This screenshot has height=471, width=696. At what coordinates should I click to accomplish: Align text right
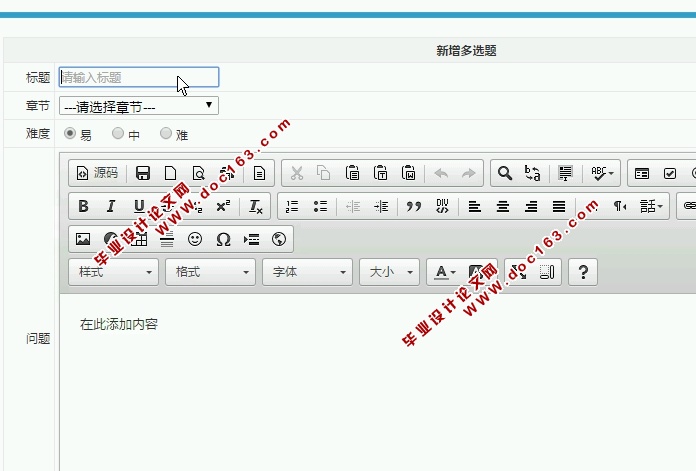point(531,206)
